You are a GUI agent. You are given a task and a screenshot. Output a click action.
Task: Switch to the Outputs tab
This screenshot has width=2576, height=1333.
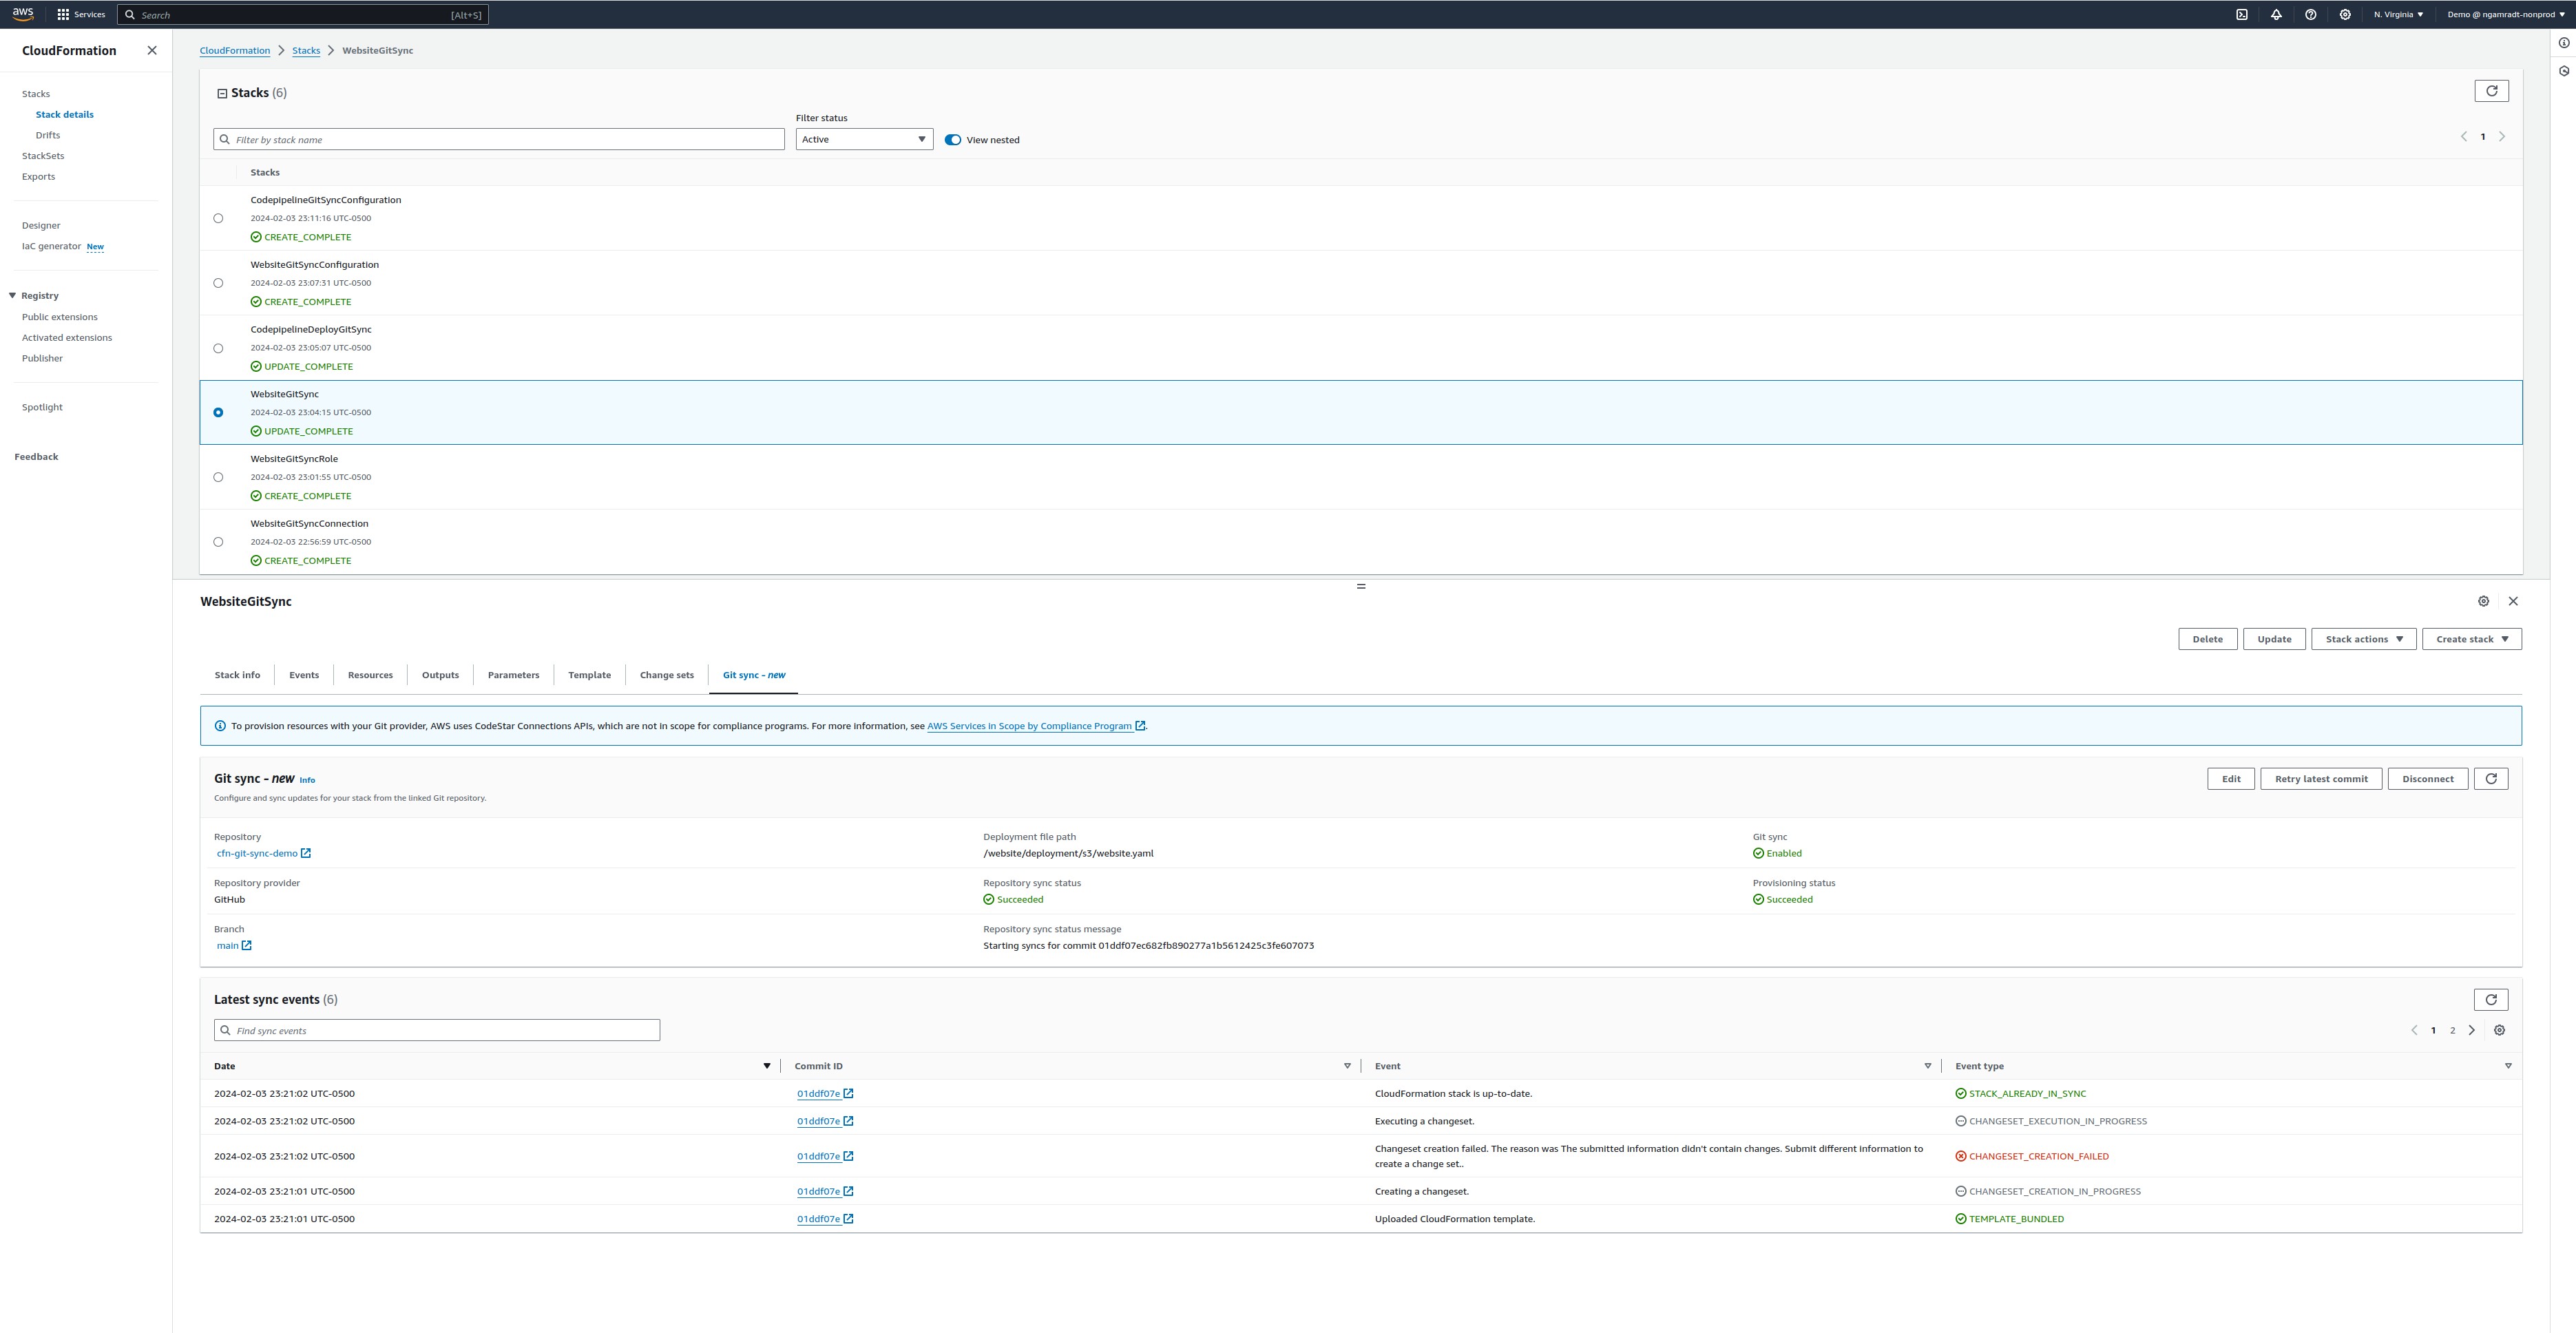440,675
